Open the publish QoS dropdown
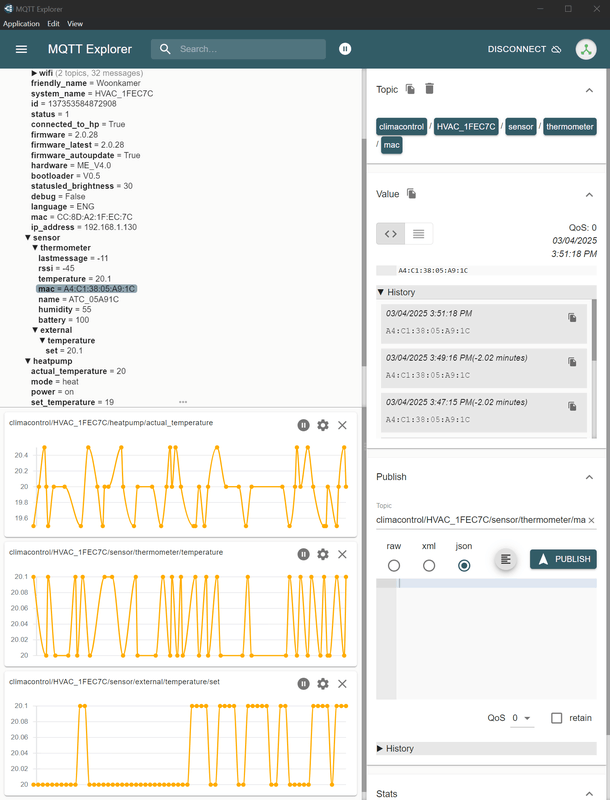 coord(522,718)
